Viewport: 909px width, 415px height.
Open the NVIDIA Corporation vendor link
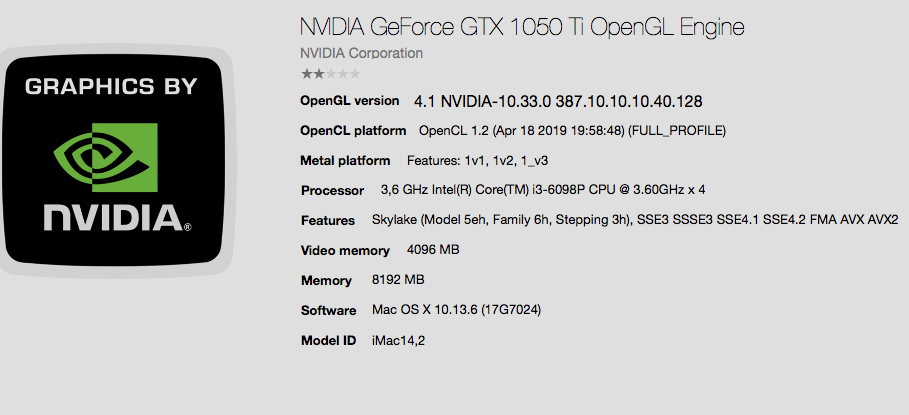[x=361, y=53]
